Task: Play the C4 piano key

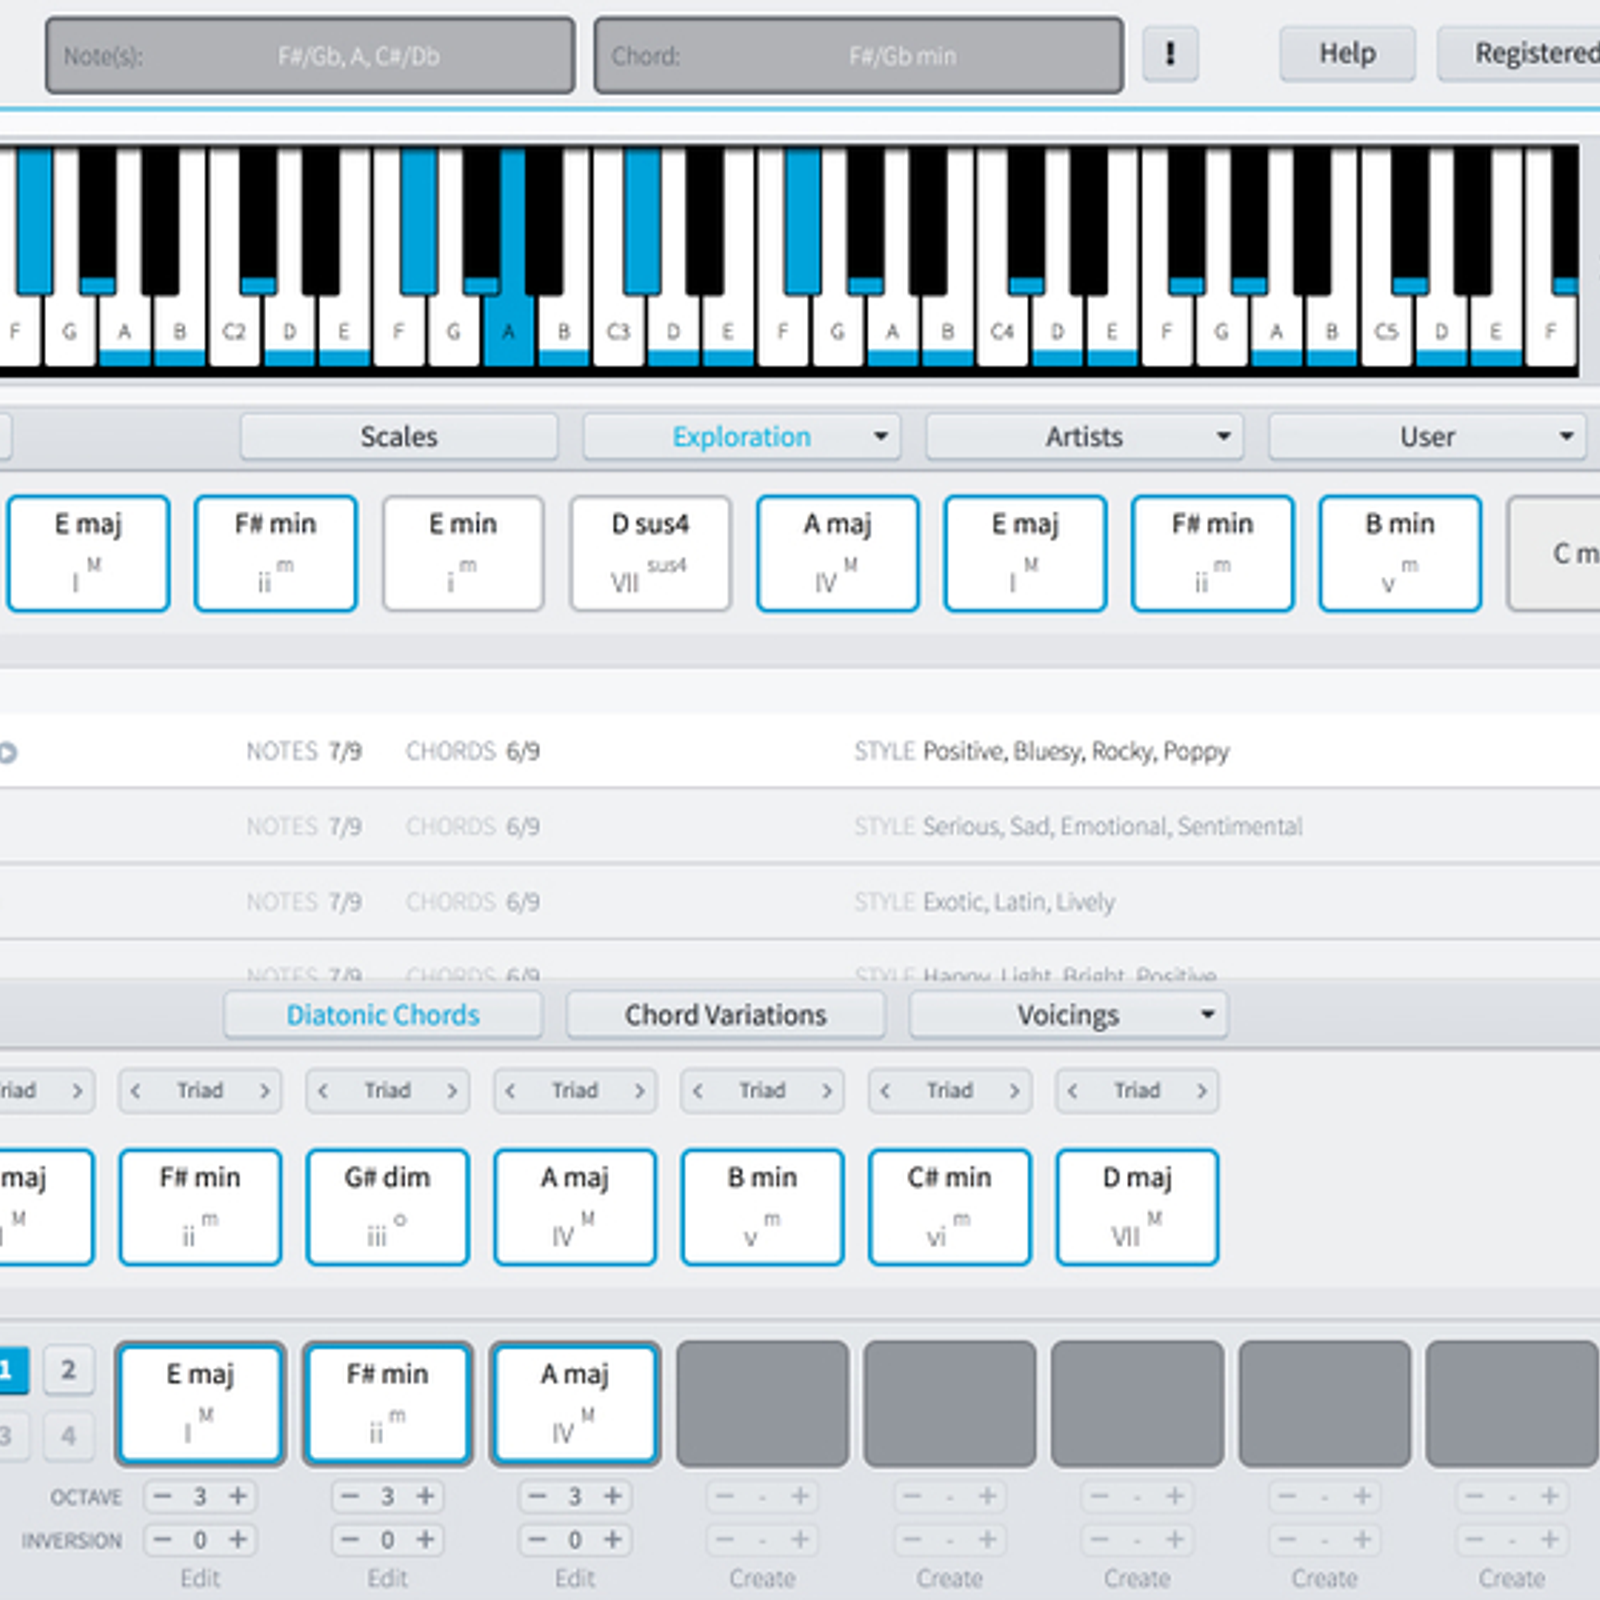Action: [x=1002, y=332]
